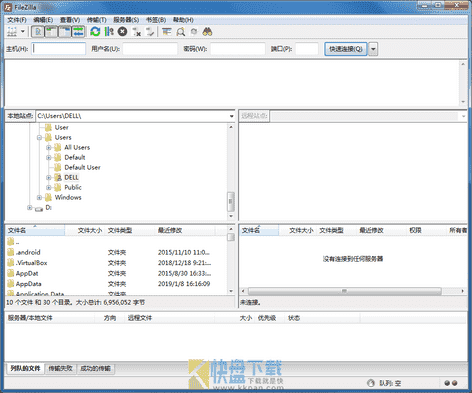Open the 书签(B) menu

pyautogui.click(x=156, y=20)
